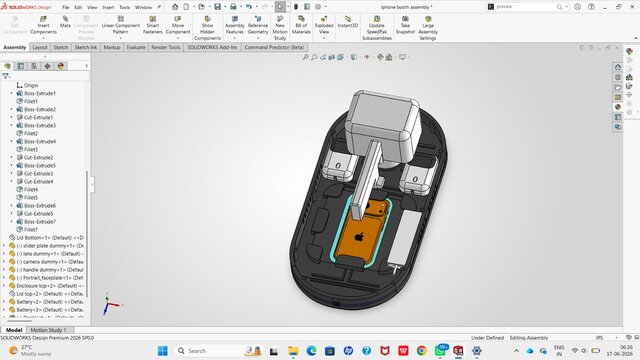Select camera dummy<1> component
640x360 pixels.
(x=46, y=262)
